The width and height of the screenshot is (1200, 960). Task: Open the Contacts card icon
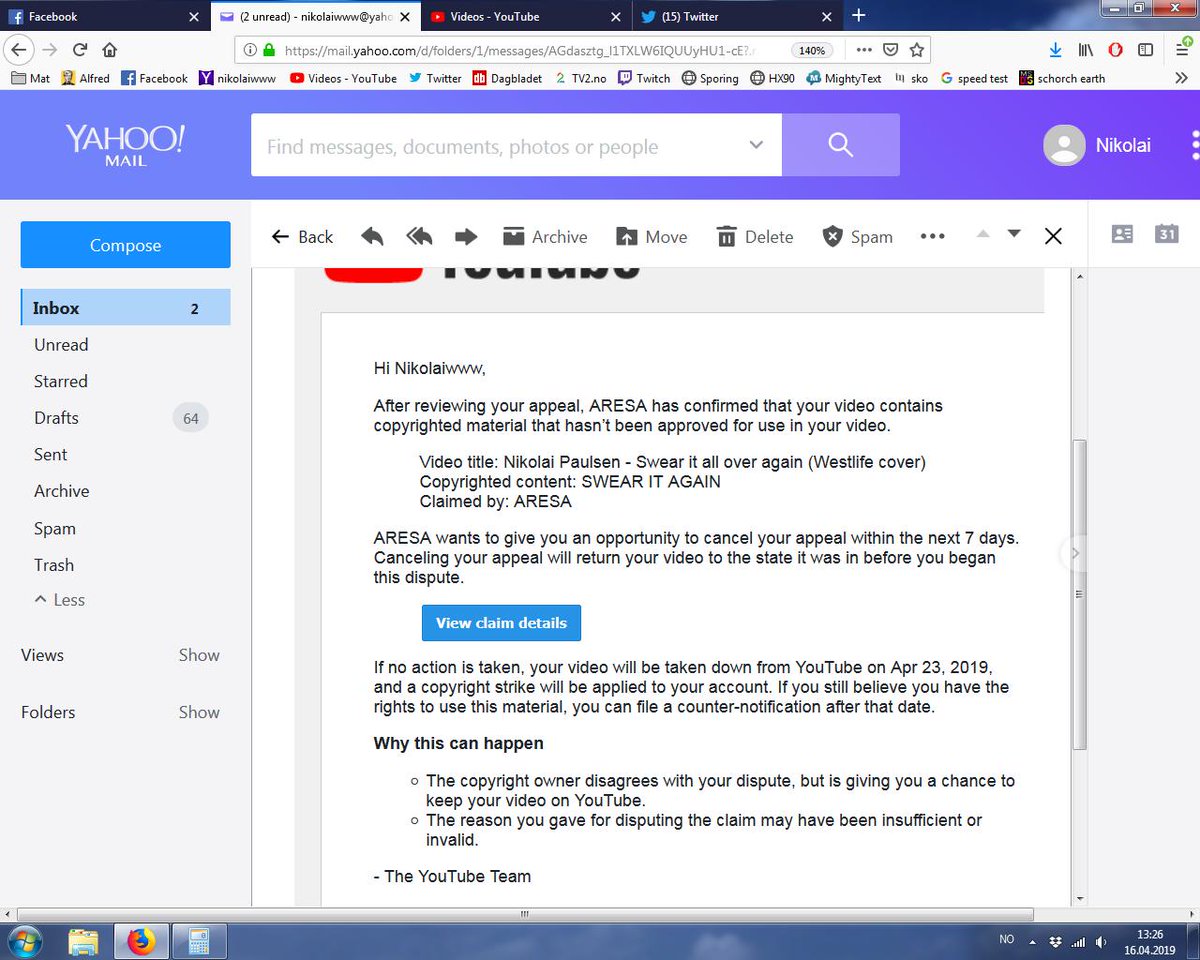click(x=1123, y=234)
